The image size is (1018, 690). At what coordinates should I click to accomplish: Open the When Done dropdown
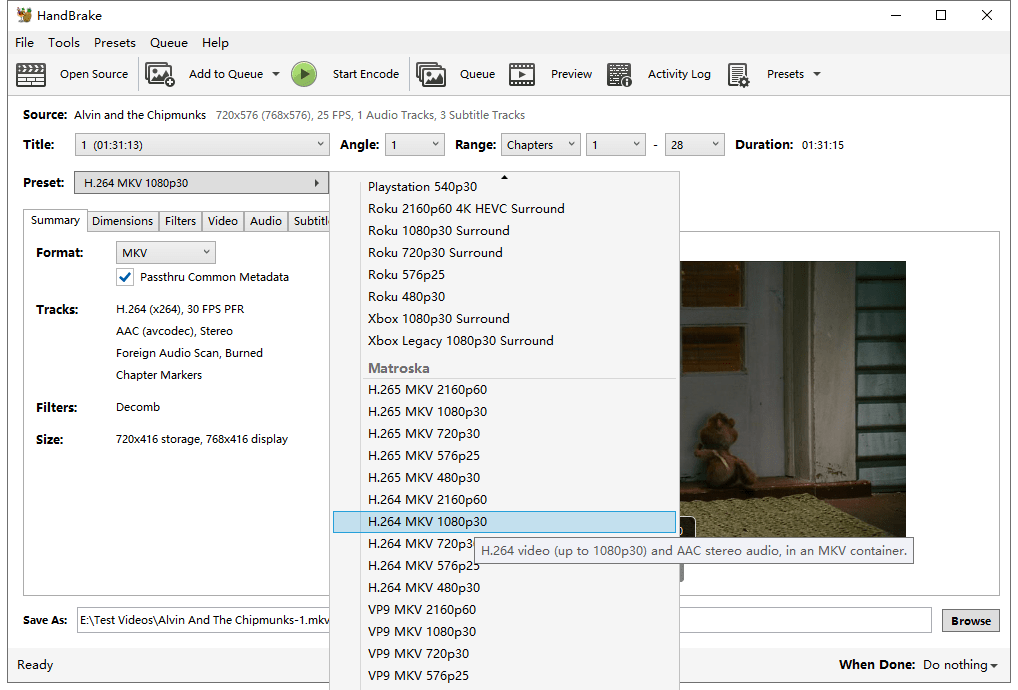(959, 664)
